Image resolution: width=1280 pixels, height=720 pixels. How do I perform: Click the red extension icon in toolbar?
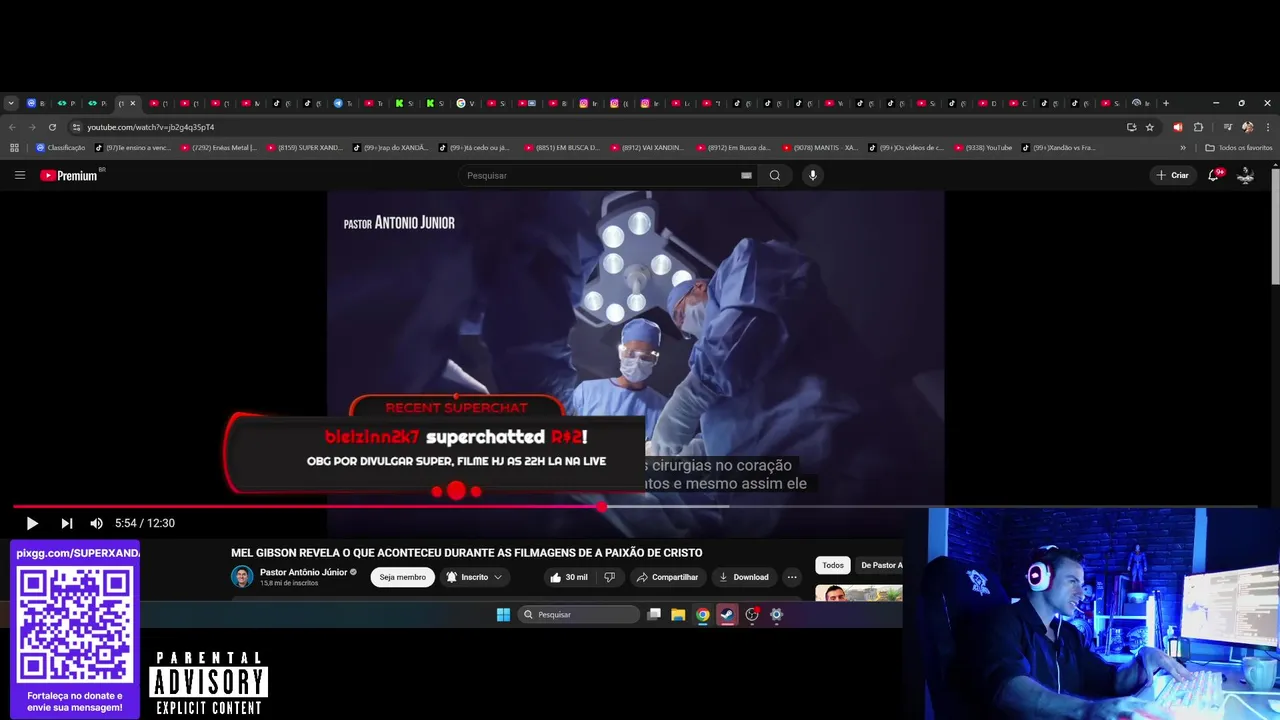(1178, 127)
